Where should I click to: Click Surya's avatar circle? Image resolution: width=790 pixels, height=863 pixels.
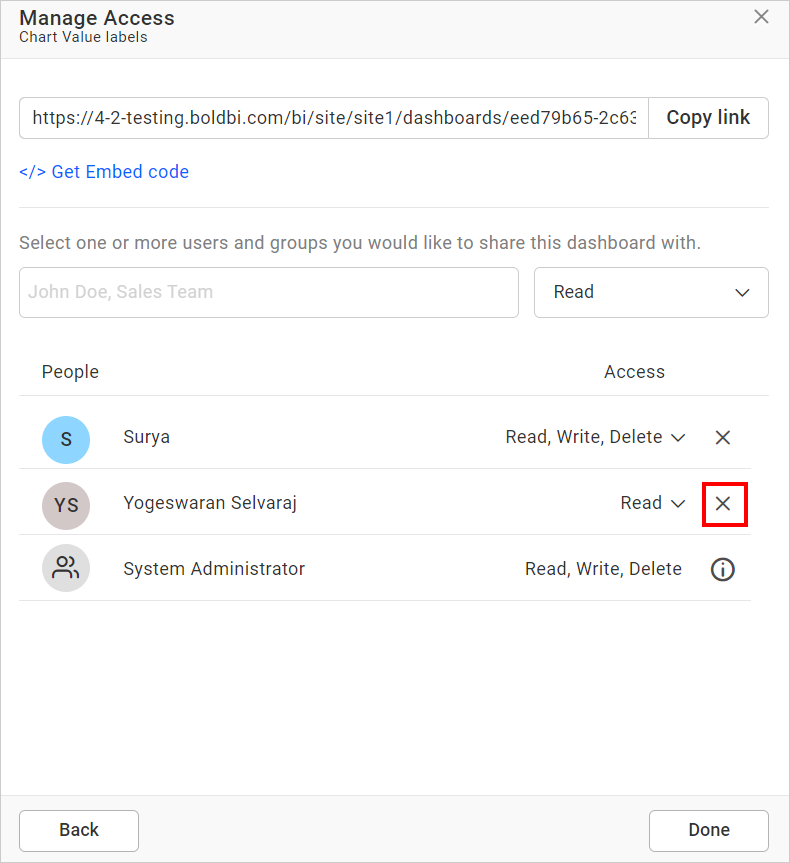[x=66, y=438]
